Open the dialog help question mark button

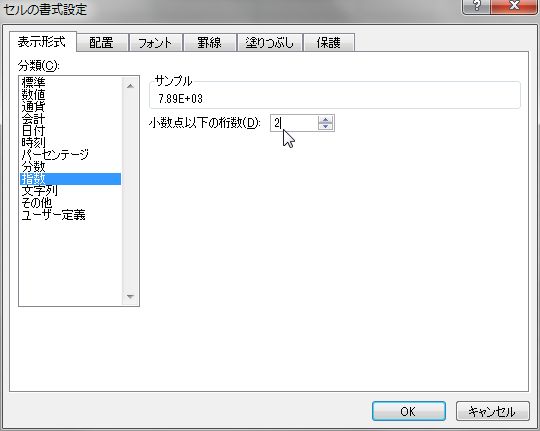(477, 6)
